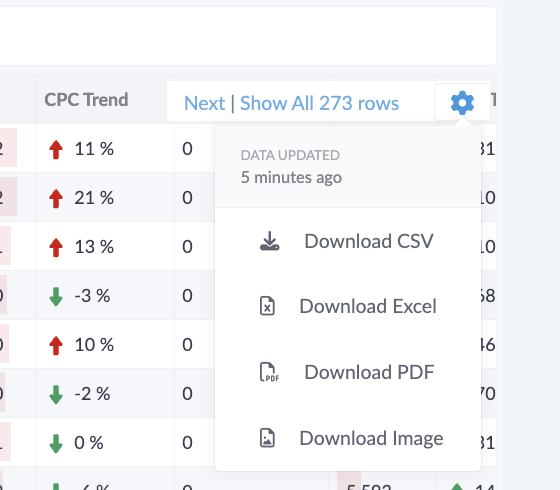The image size is (560, 490).
Task: Go to Next page of rows
Action: [x=204, y=103]
